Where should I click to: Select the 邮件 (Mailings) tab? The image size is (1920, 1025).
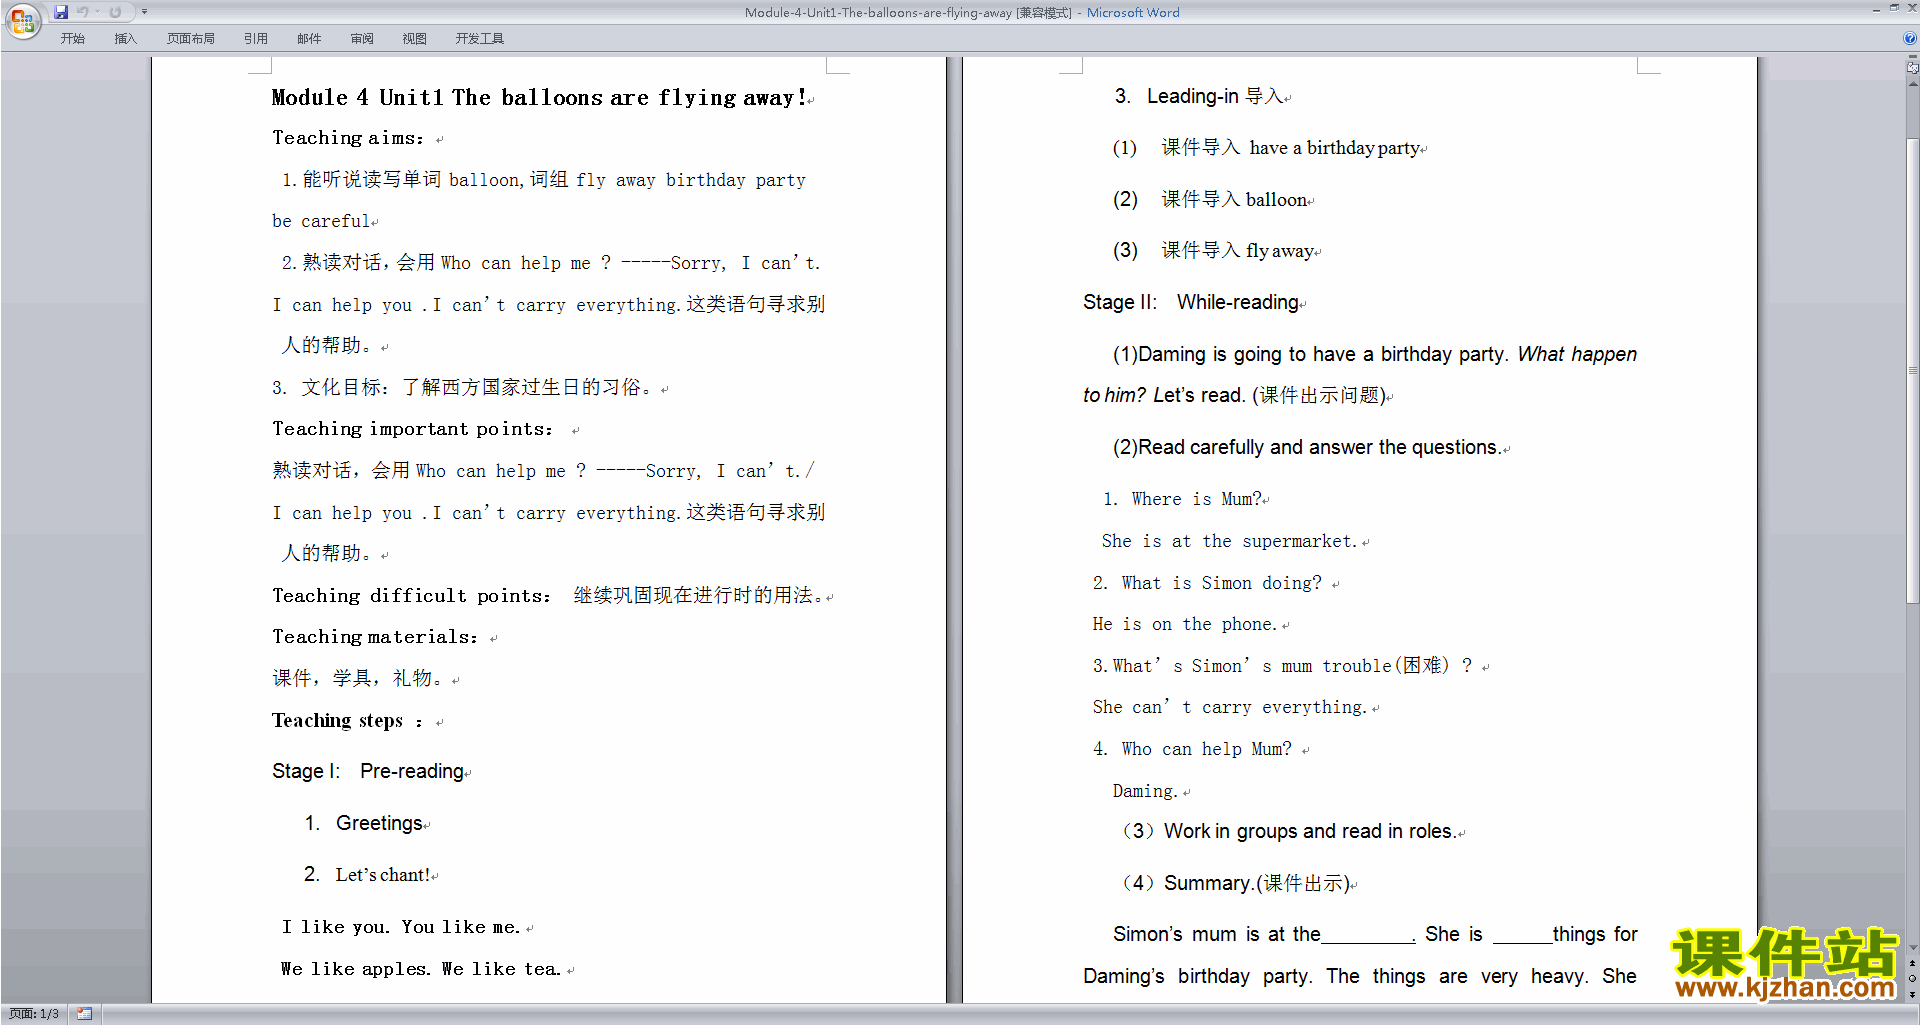tap(309, 39)
